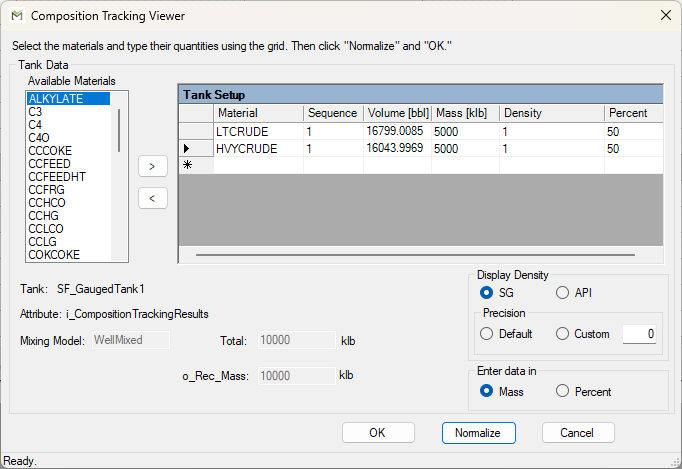Click the Custom precision value field

click(x=641, y=334)
